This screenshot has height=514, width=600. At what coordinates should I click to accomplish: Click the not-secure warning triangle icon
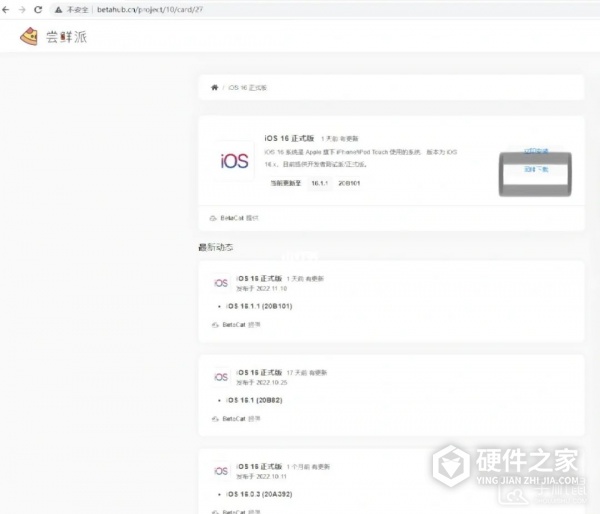point(58,10)
